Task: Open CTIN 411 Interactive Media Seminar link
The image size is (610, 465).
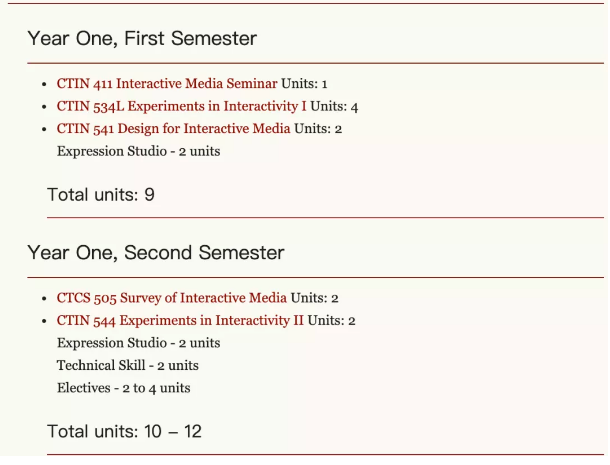Action: click(x=166, y=84)
